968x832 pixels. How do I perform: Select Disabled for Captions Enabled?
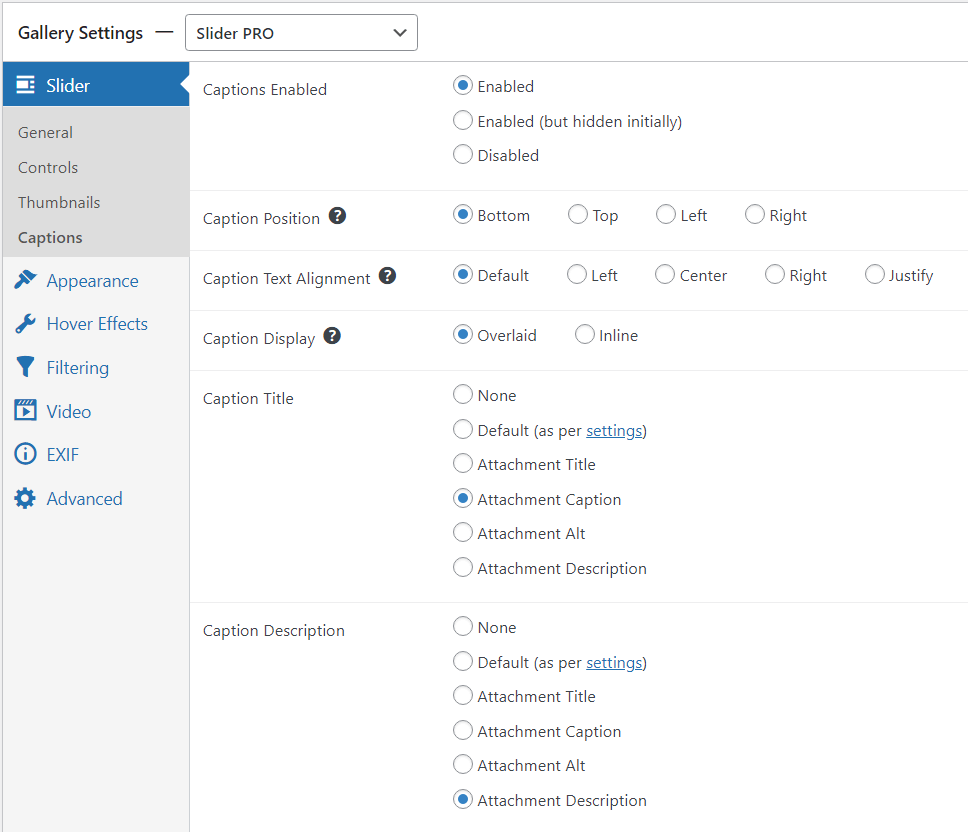tap(462, 154)
